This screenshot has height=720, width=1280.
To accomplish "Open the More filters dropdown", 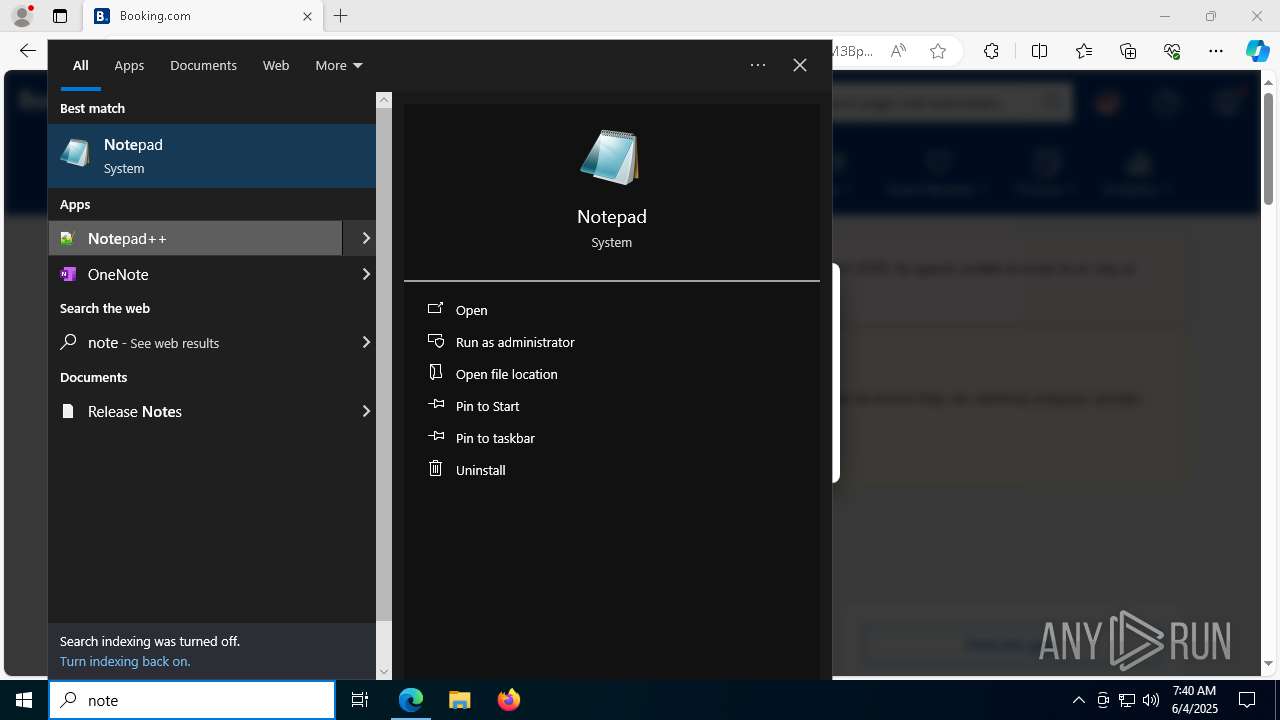I will 338,65.
